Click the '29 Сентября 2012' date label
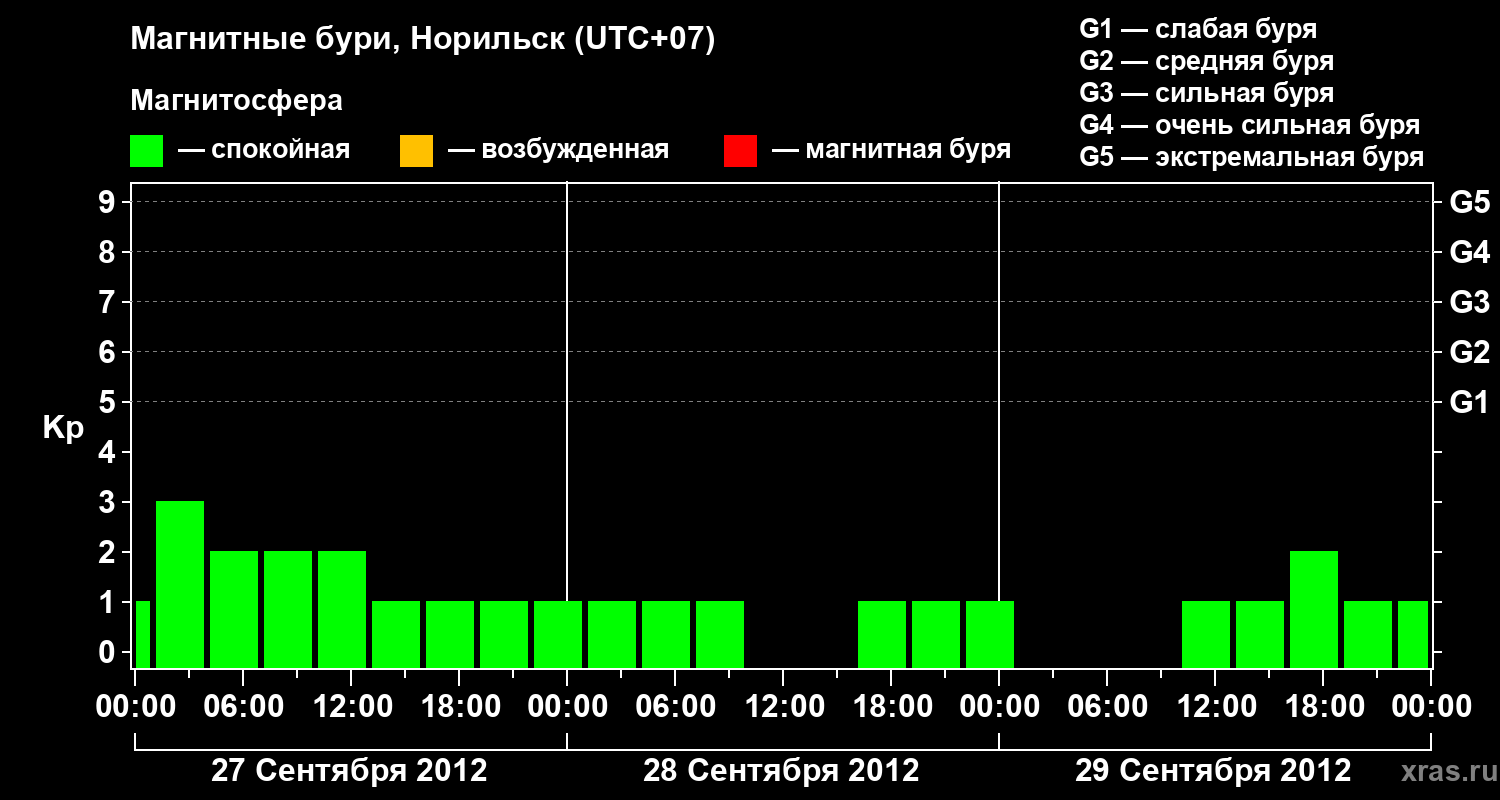The height and width of the screenshot is (800, 1500). [x=1213, y=771]
